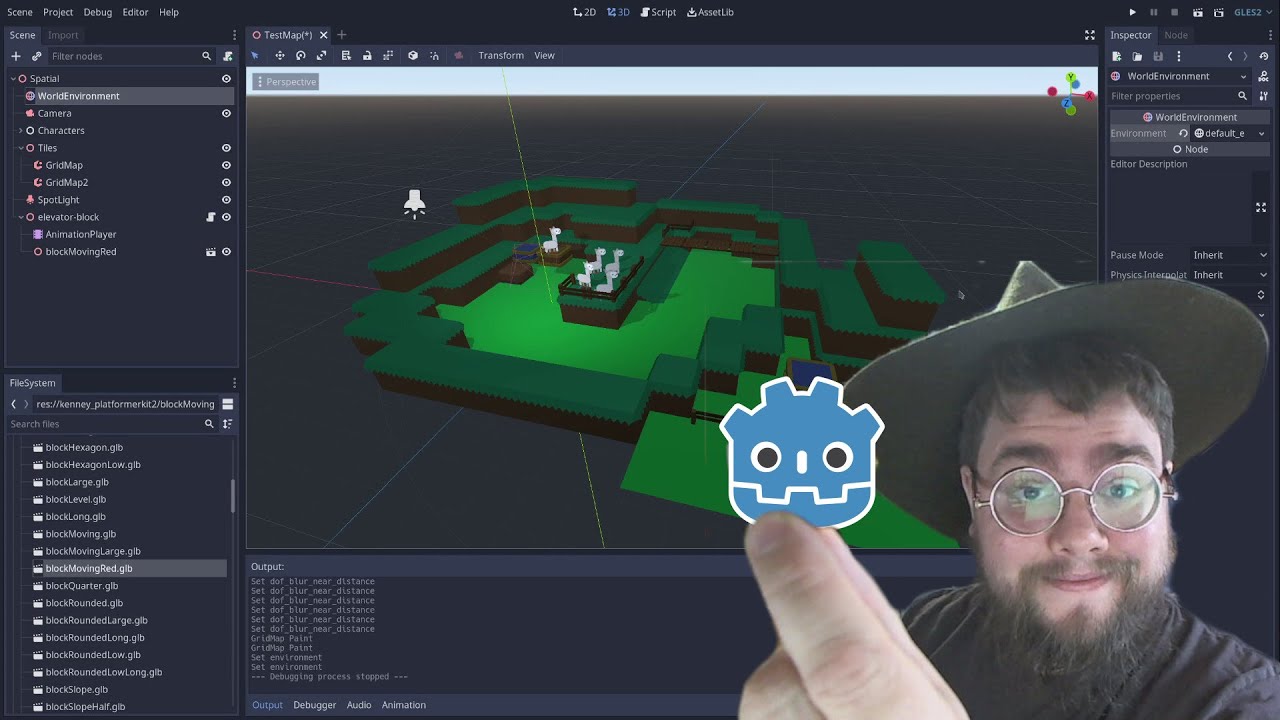Screen dimensions: 1280x720
Task: Sort files in FileSystem search bar
Action: point(228,424)
